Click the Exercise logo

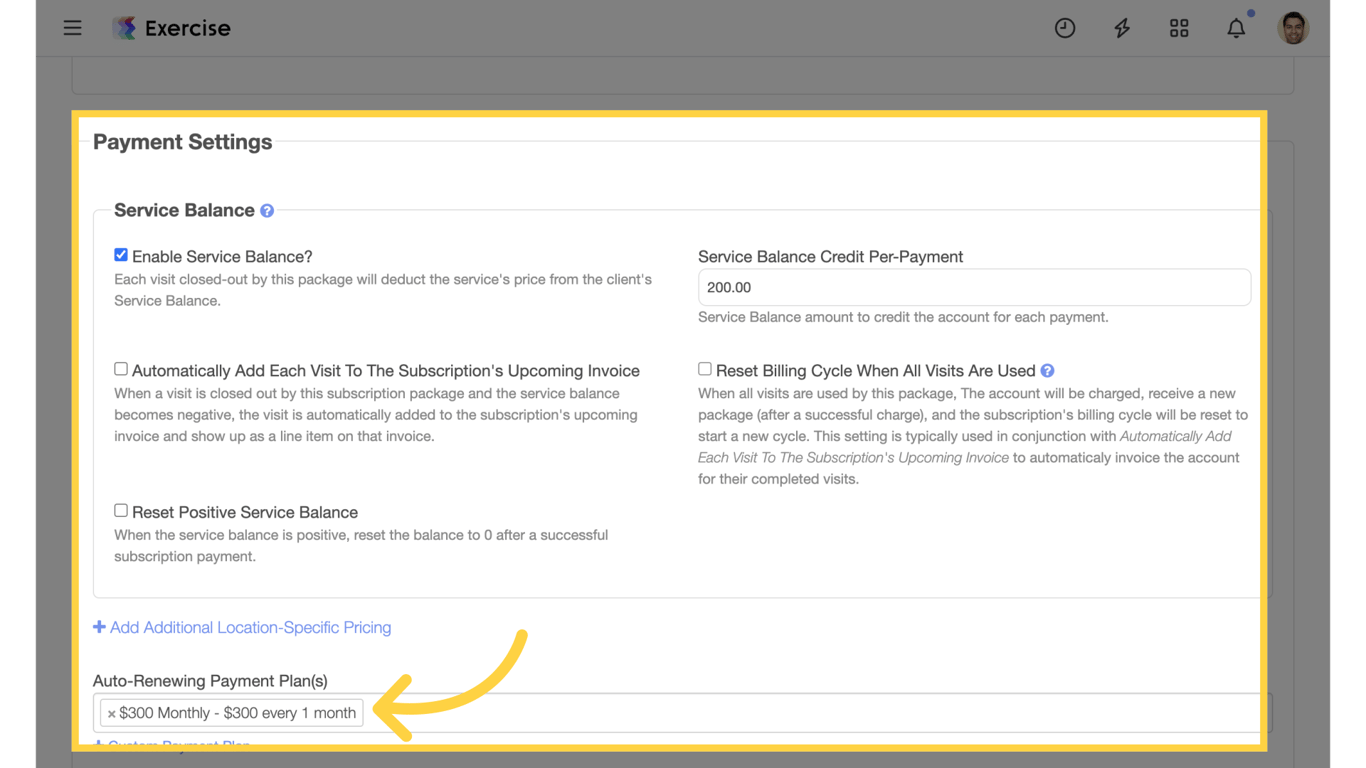[171, 27]
